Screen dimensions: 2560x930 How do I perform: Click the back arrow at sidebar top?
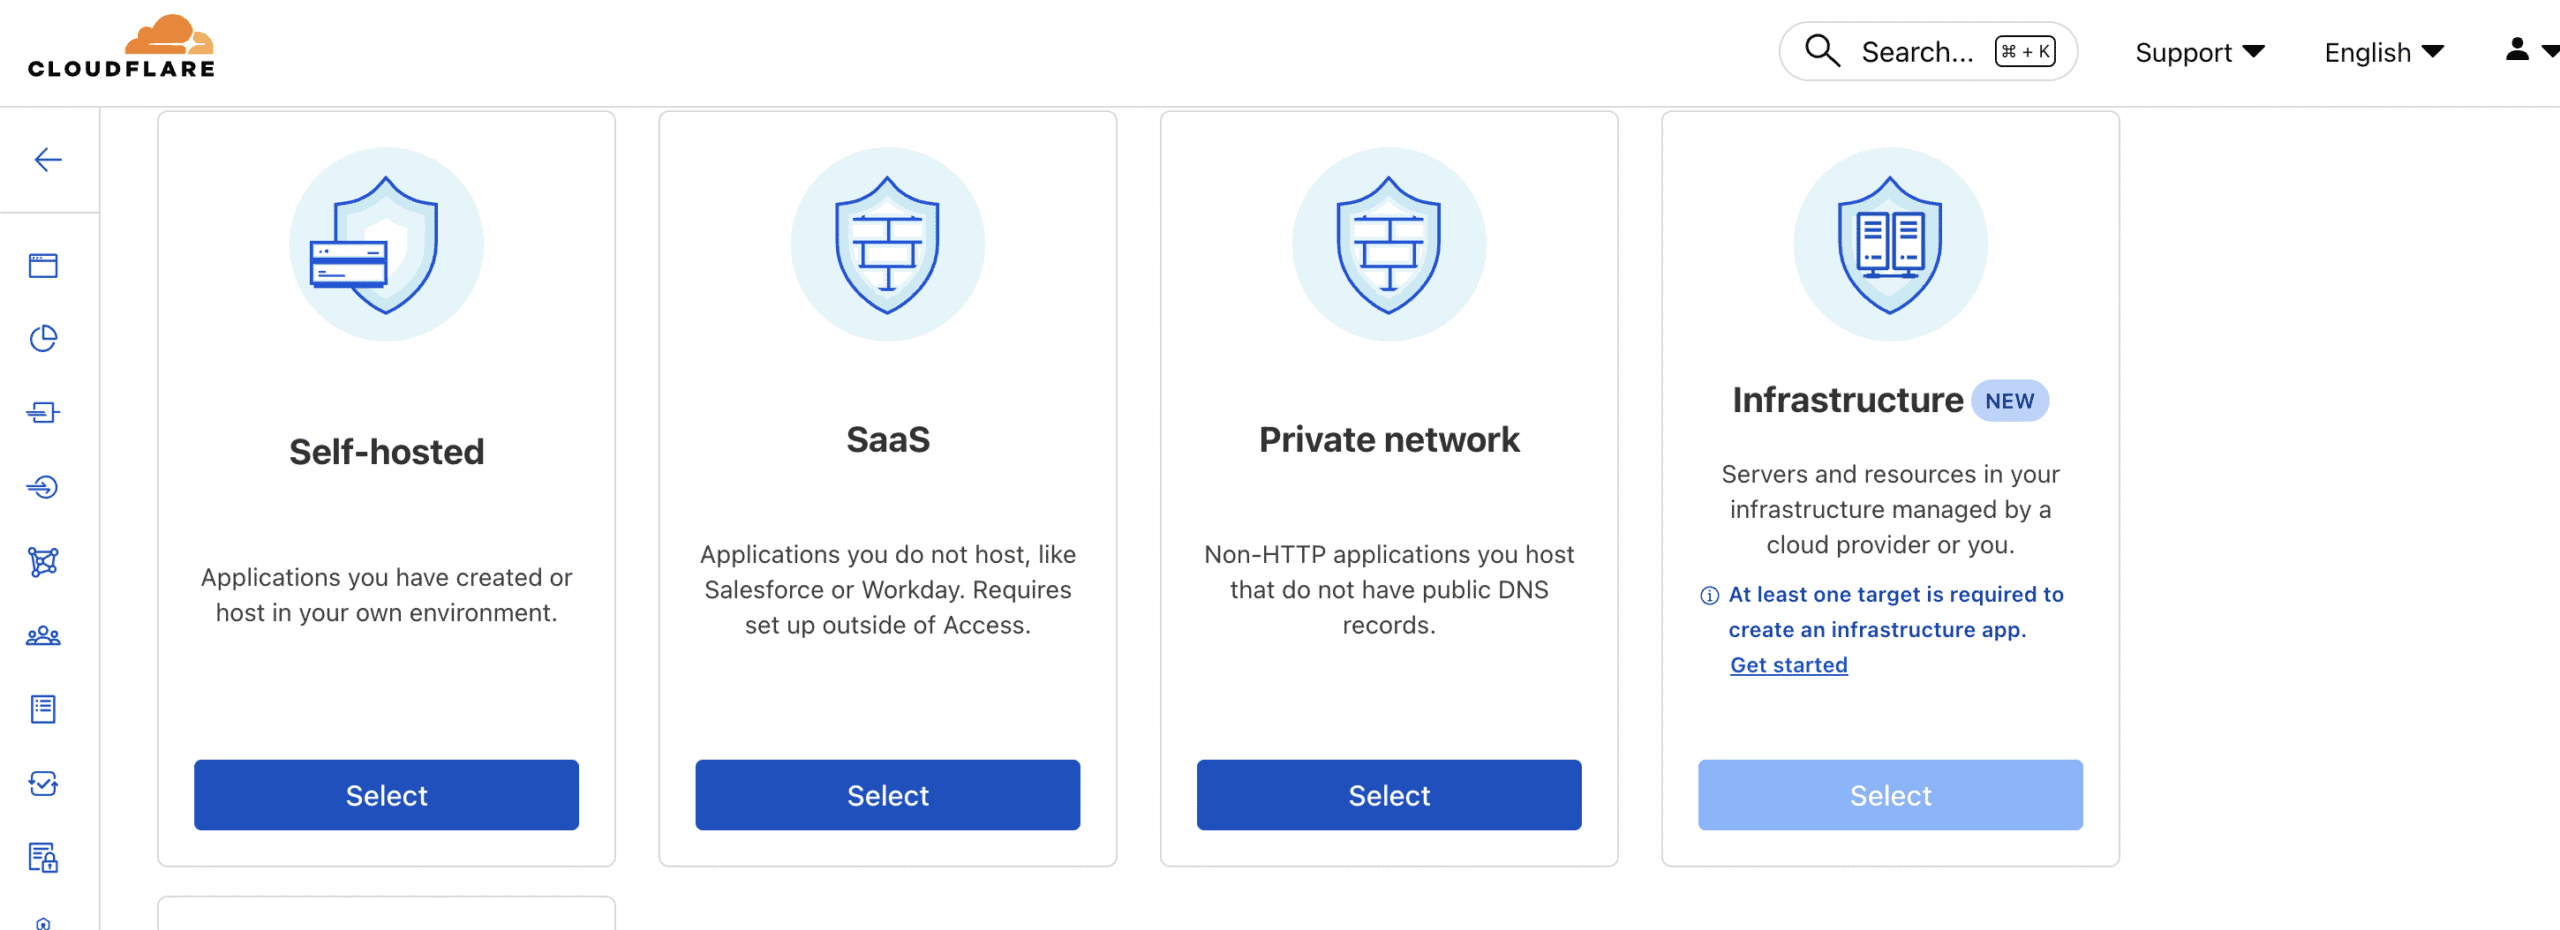[46, 160]
